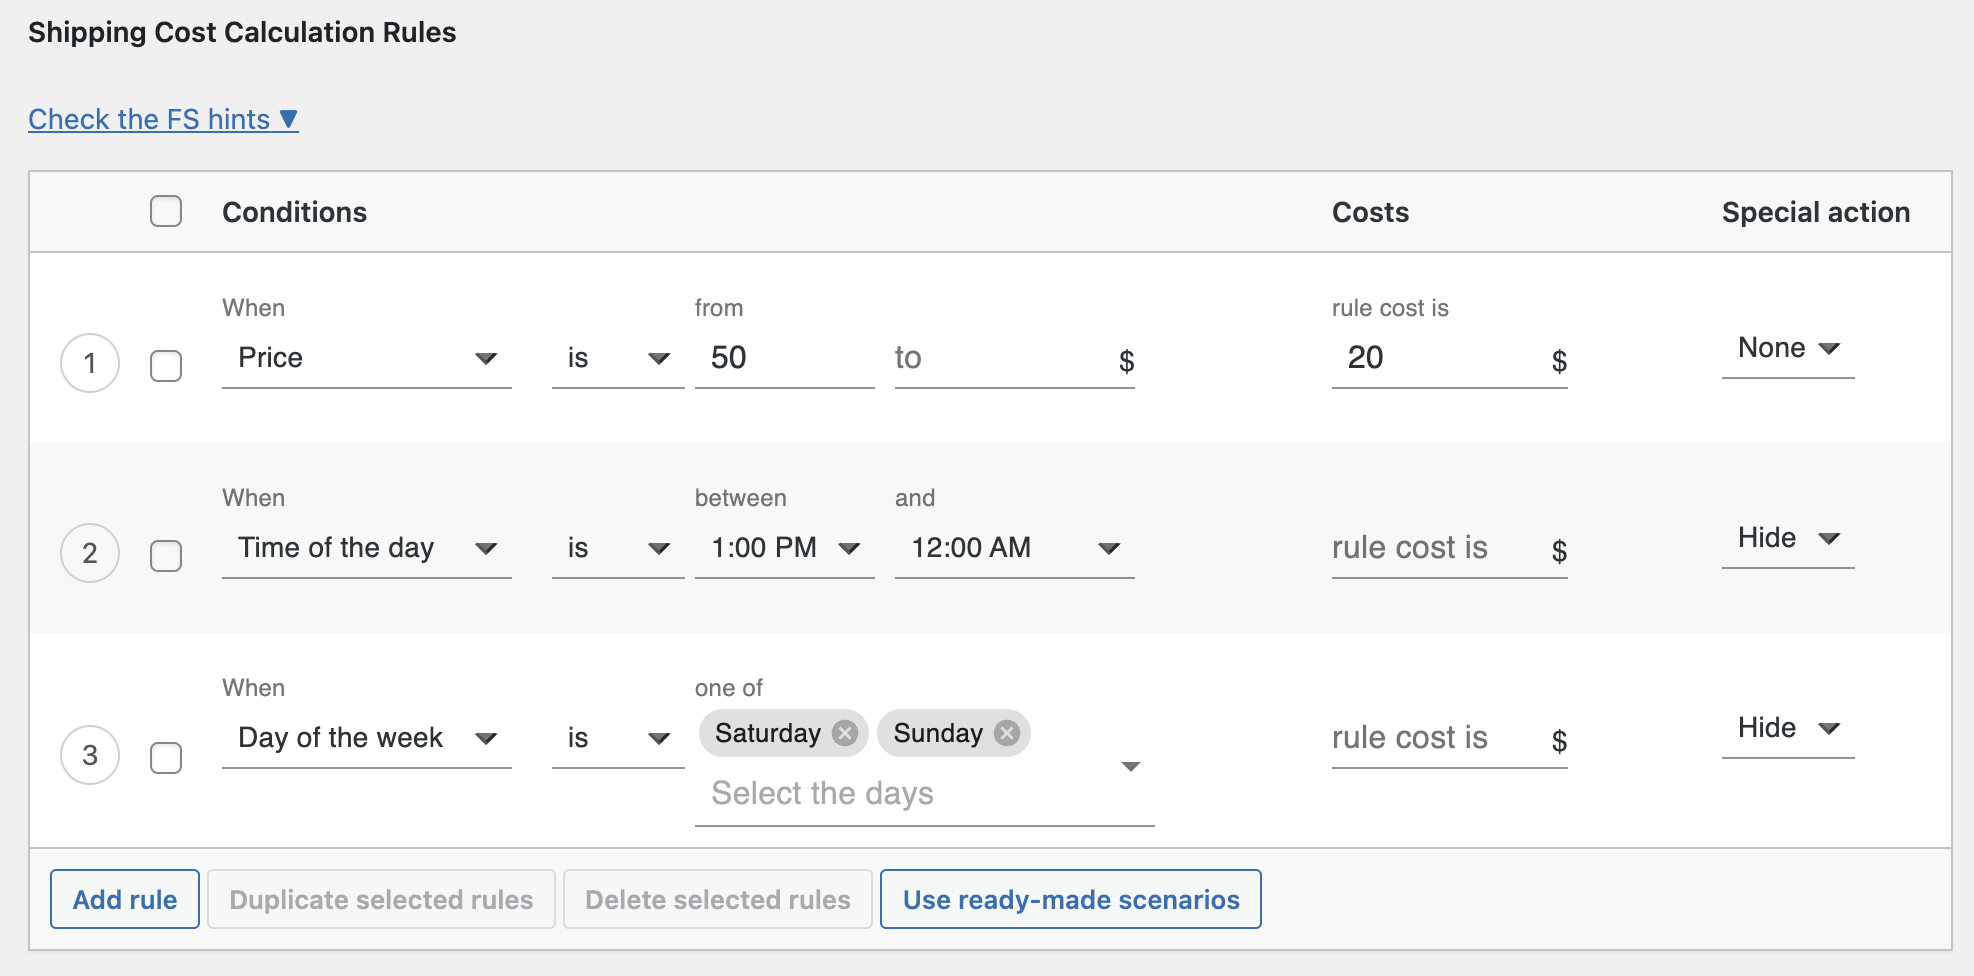
Task: Click the rule number 3 handle
Action: (90, 755)
